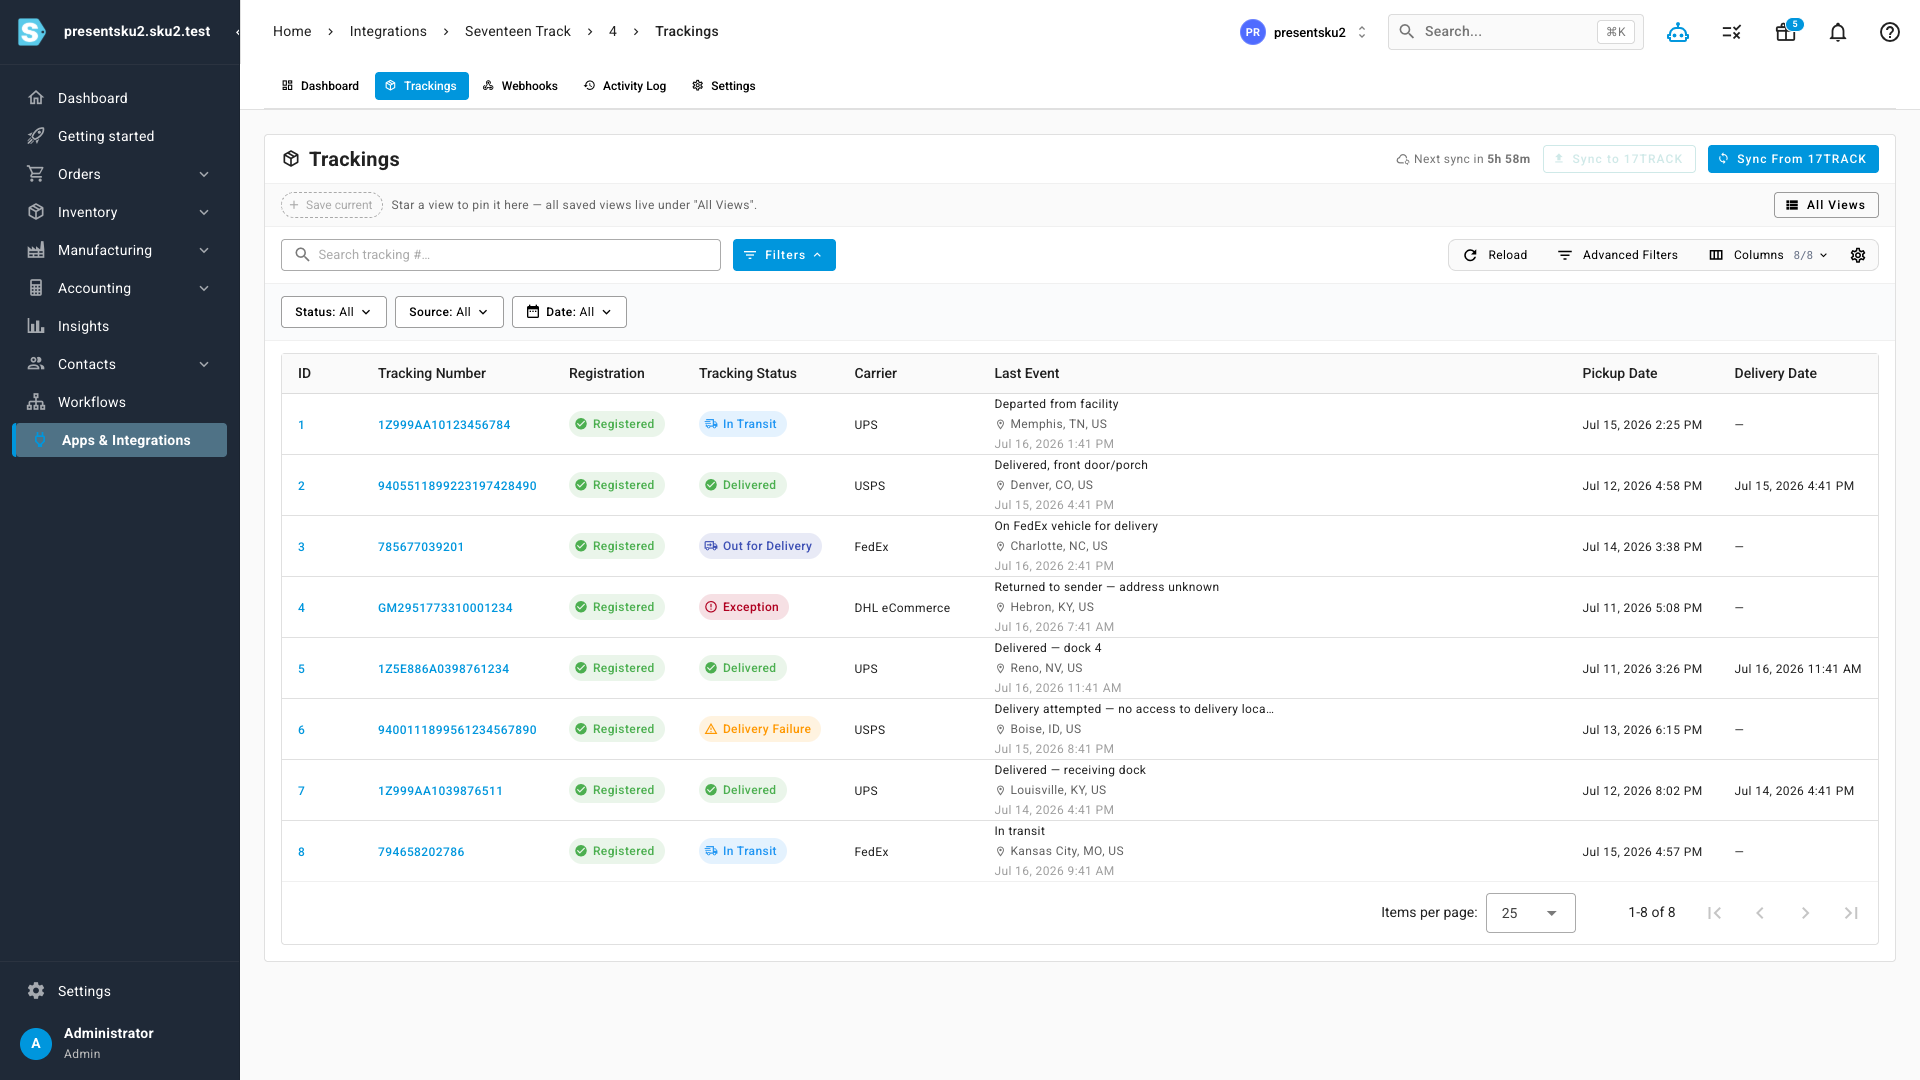Open the Date: All filter dropdown

tap(569, 312)
